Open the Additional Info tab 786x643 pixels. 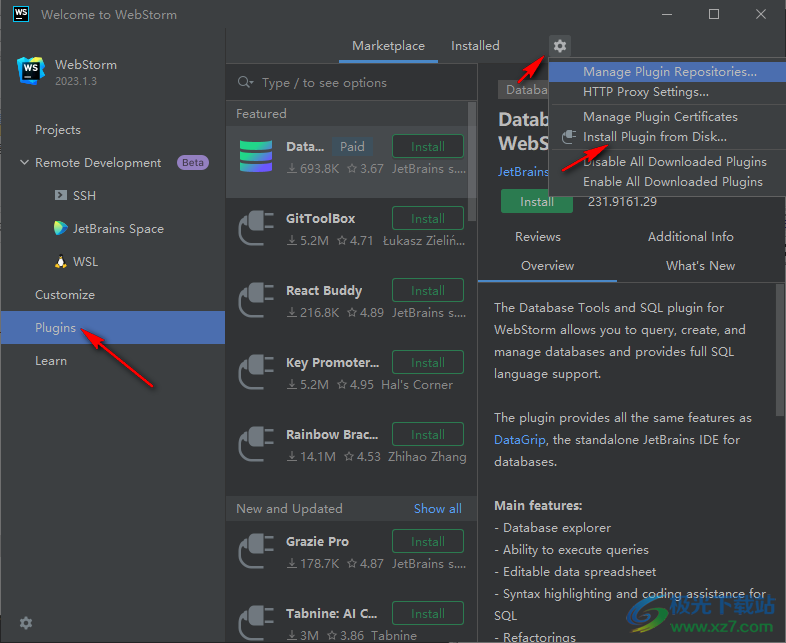click(690, 237)
